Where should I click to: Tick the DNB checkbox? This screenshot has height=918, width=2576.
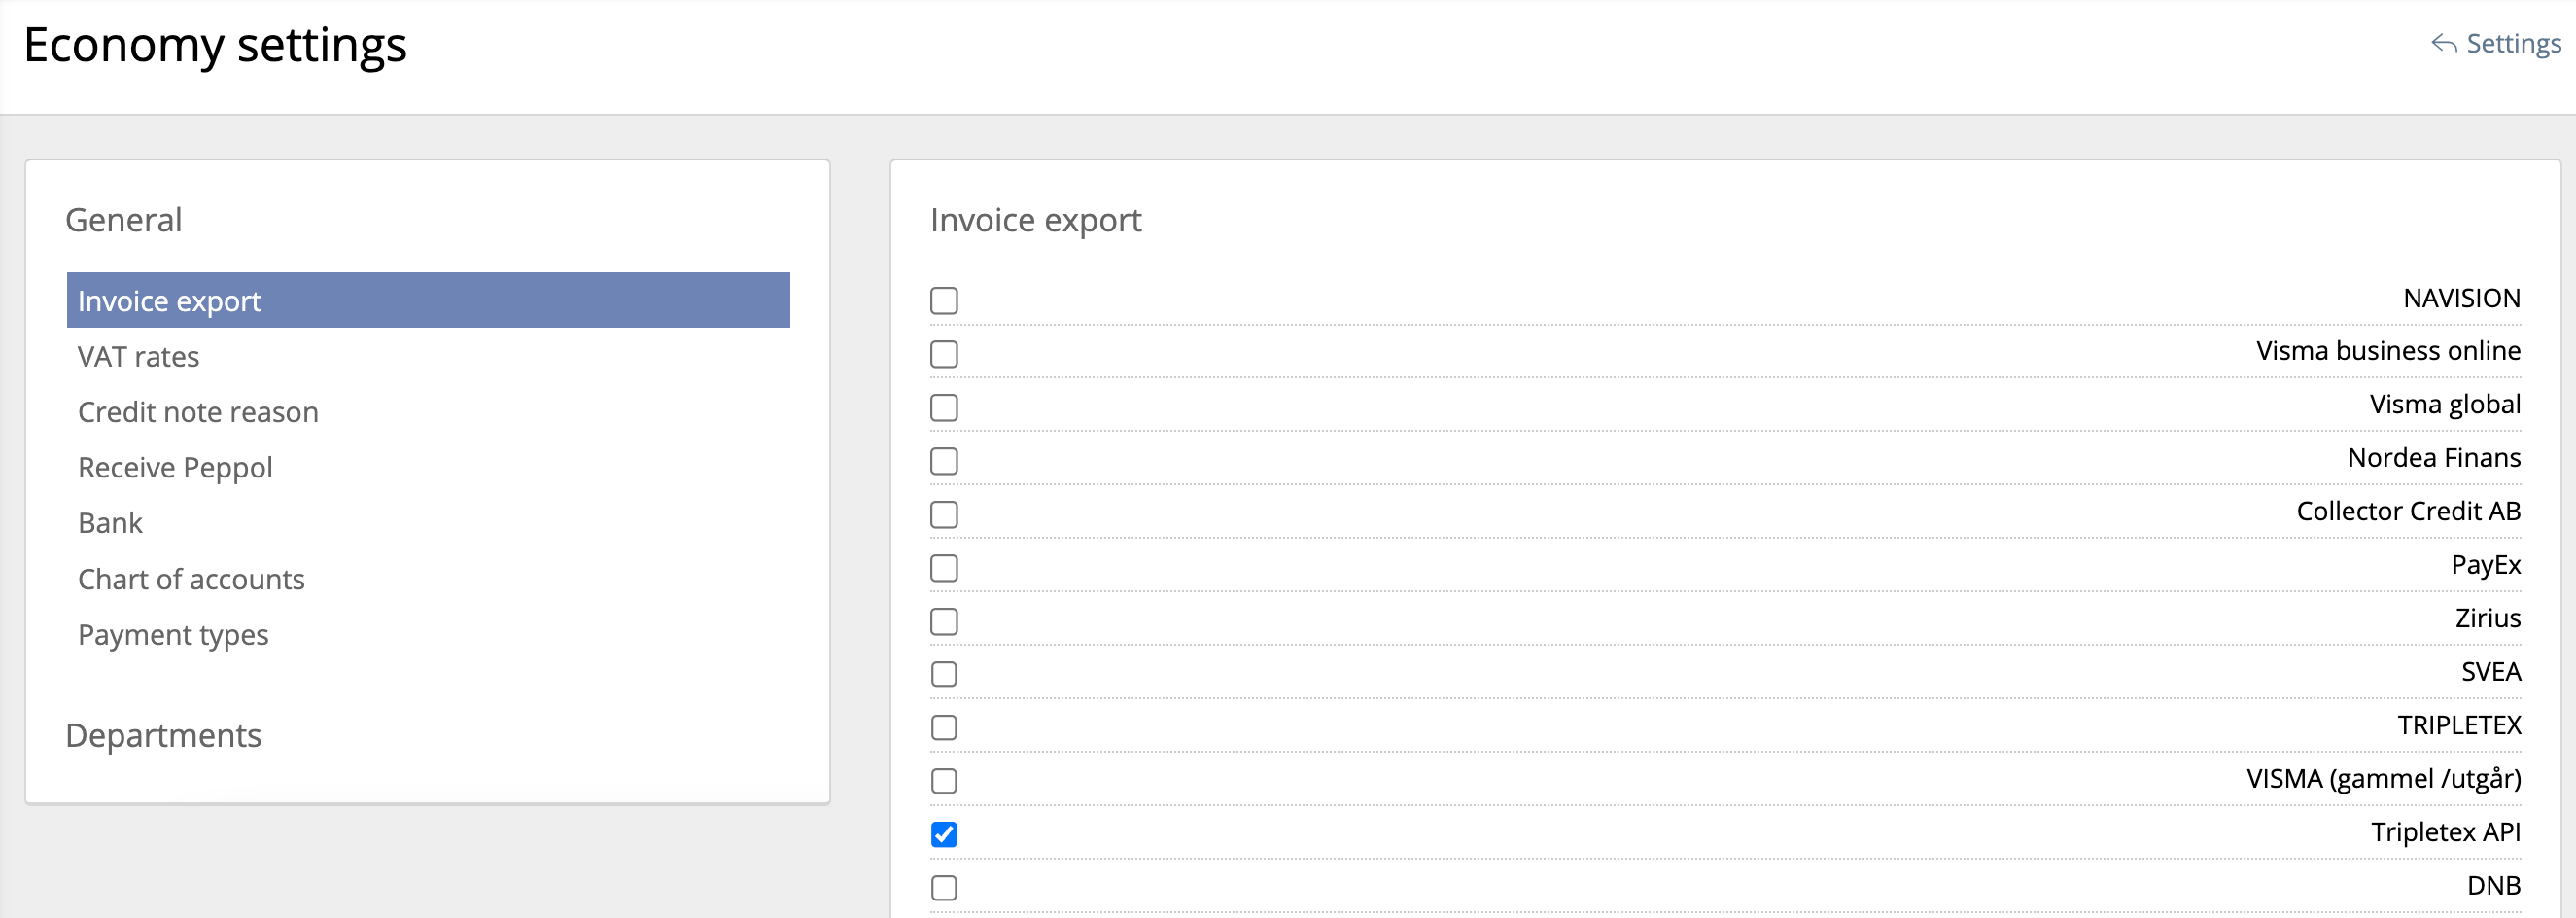point(944,888)
